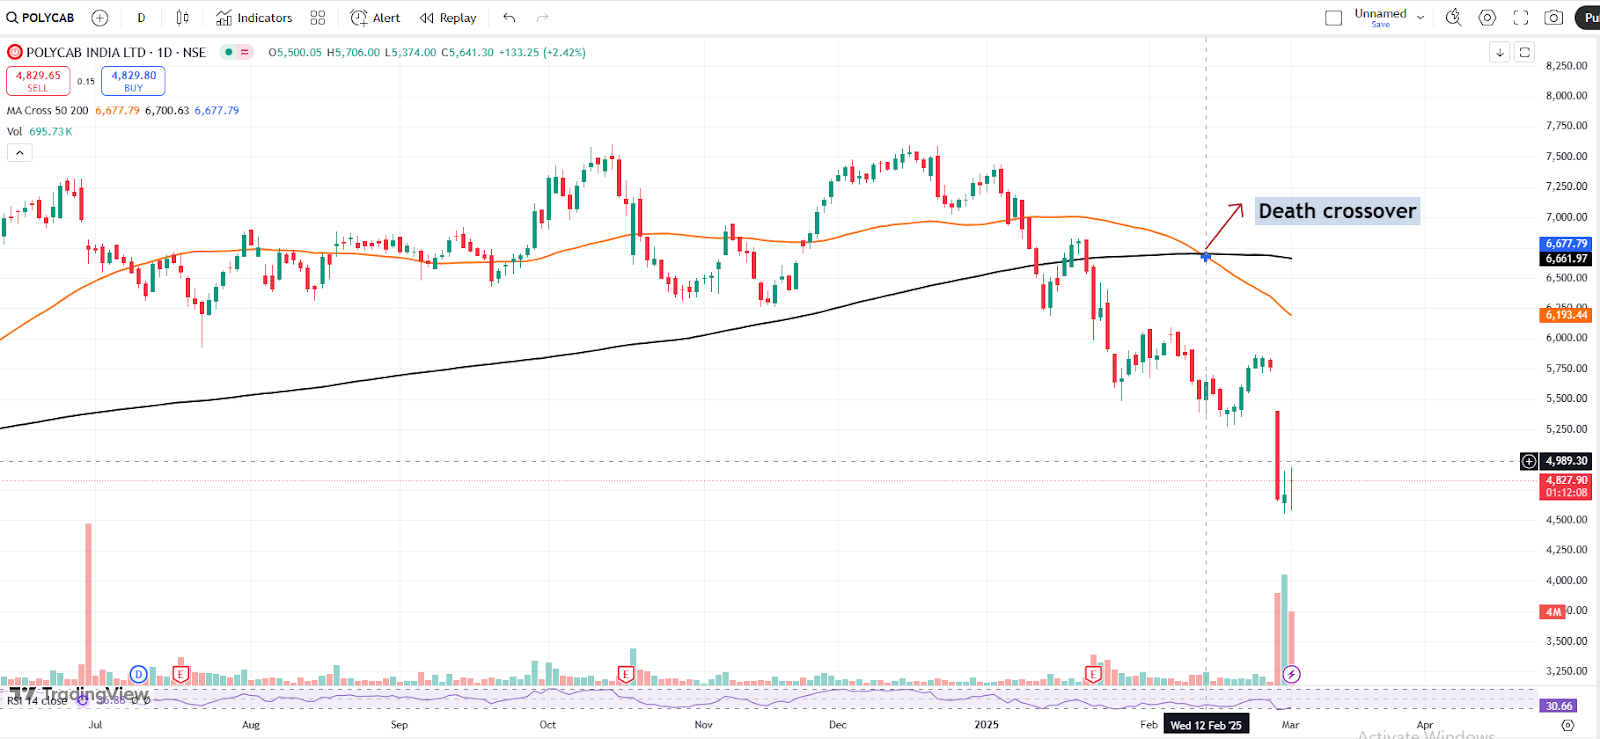This screenshot has height=739, width=1600.
Task: Click the Unnamed layout Save link
Action: 1380,24
